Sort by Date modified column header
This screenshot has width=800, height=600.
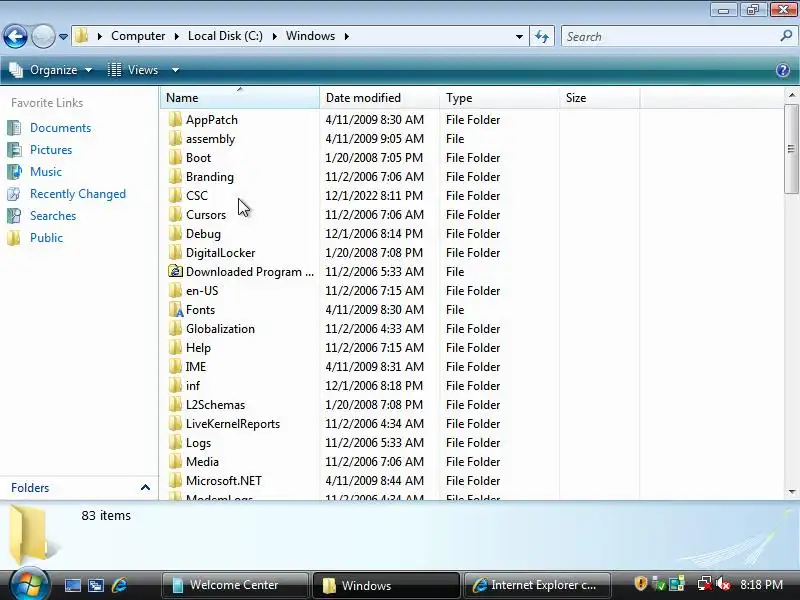point(379,97)
